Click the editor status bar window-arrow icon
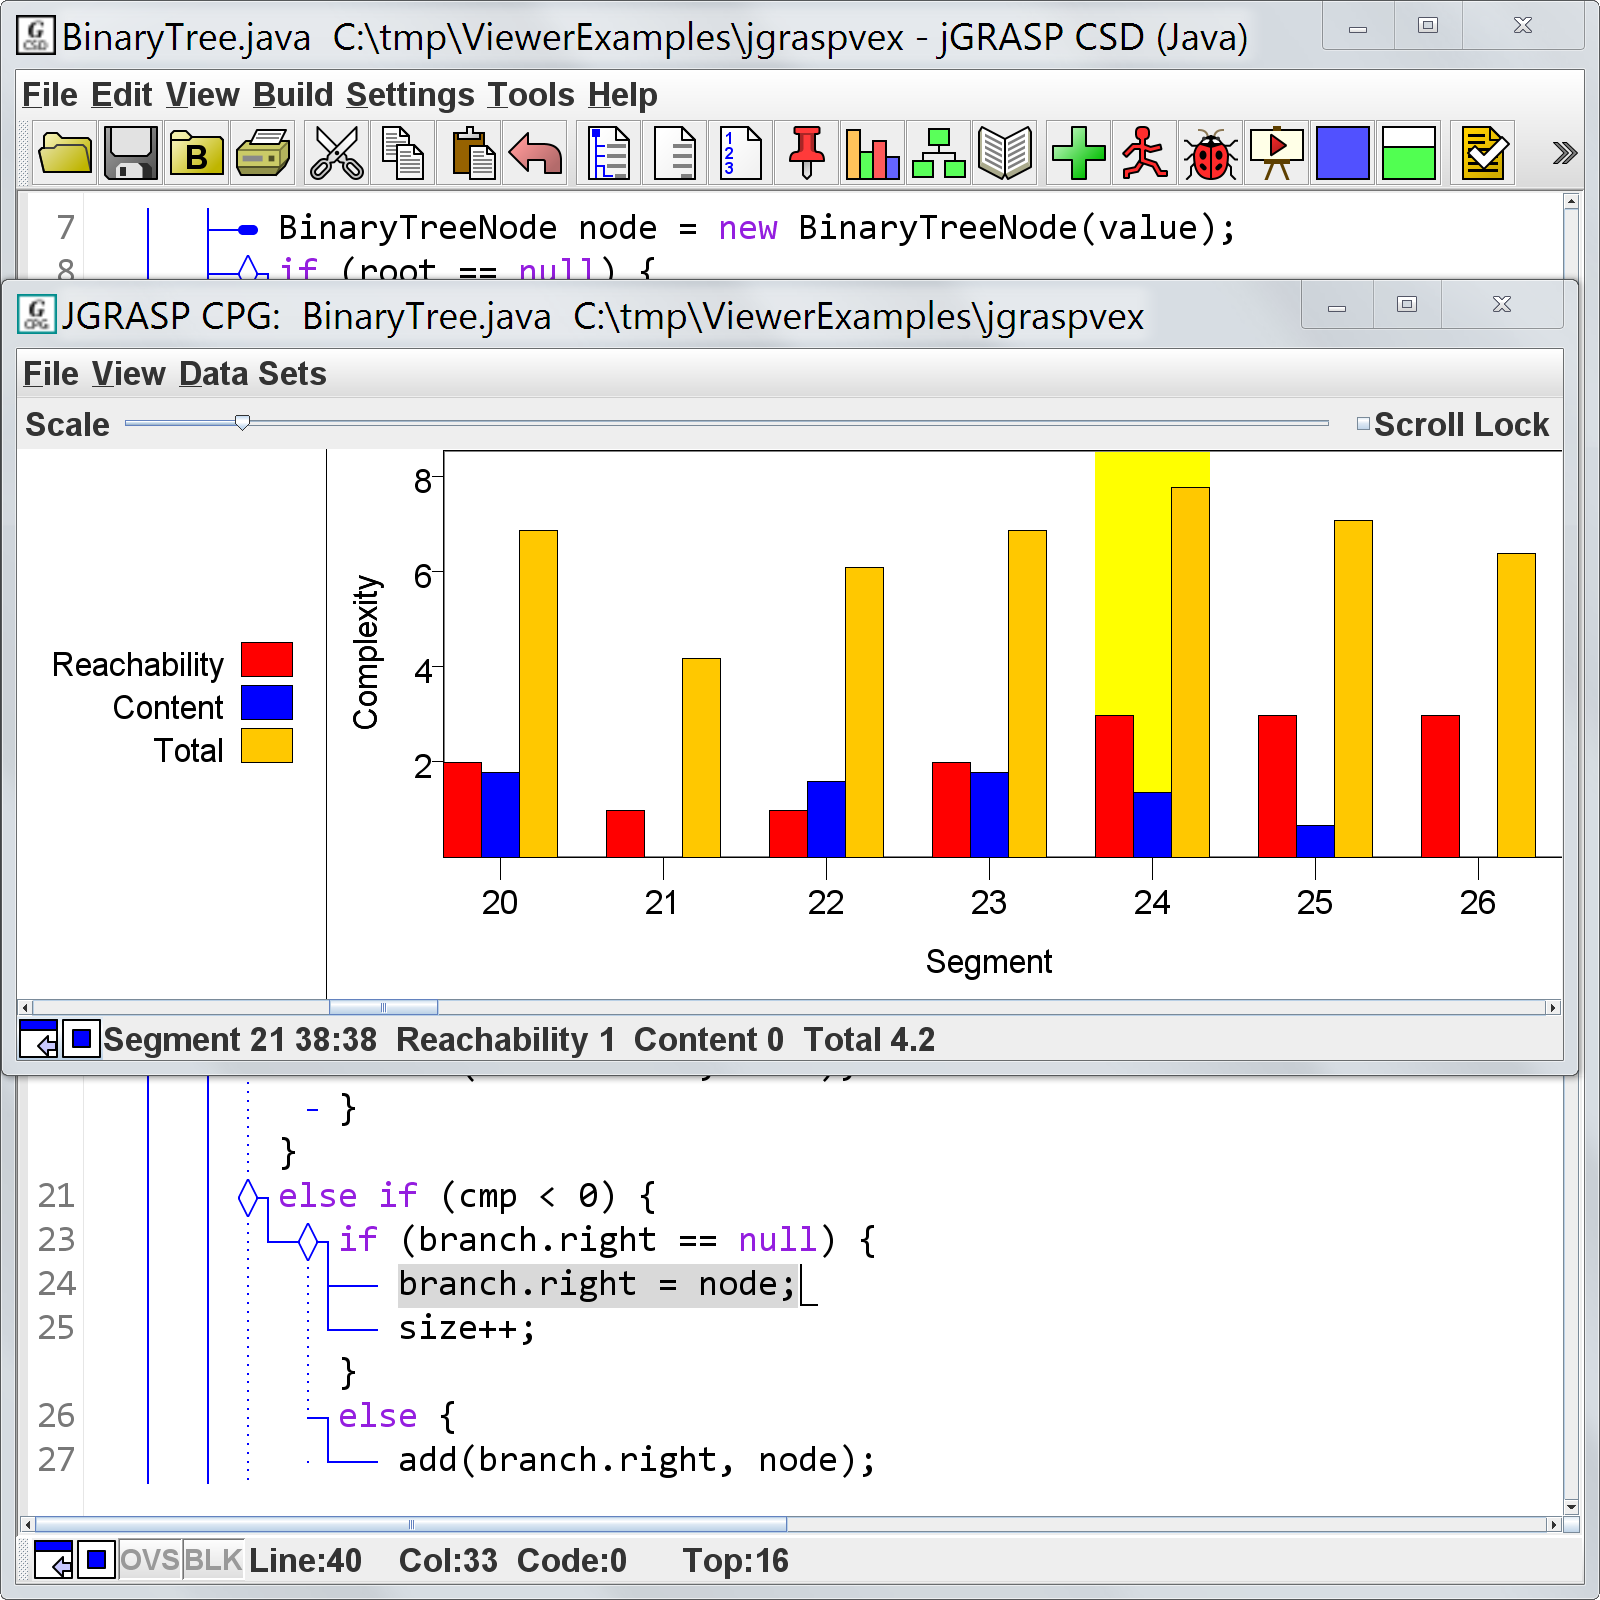The height and width of the screenshot is (1600, 1600). pos(54,1560)
